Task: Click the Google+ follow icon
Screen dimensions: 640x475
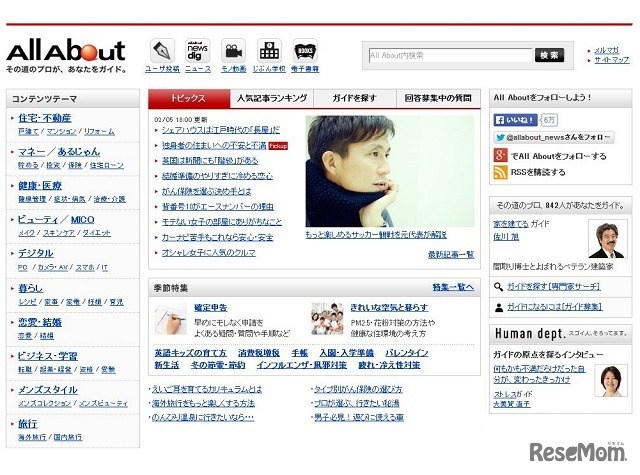Action: [500, 155]
